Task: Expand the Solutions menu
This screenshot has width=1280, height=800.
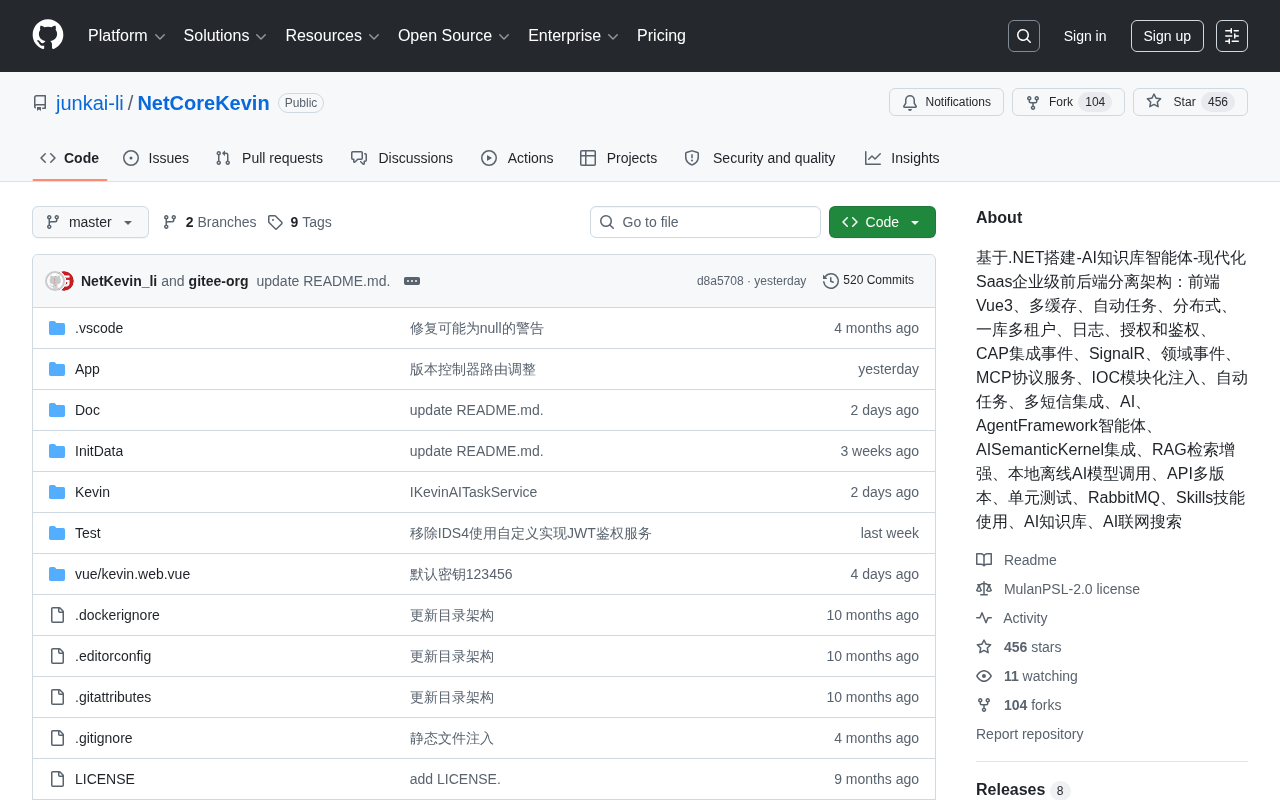Action: click(x=225, y=36)
